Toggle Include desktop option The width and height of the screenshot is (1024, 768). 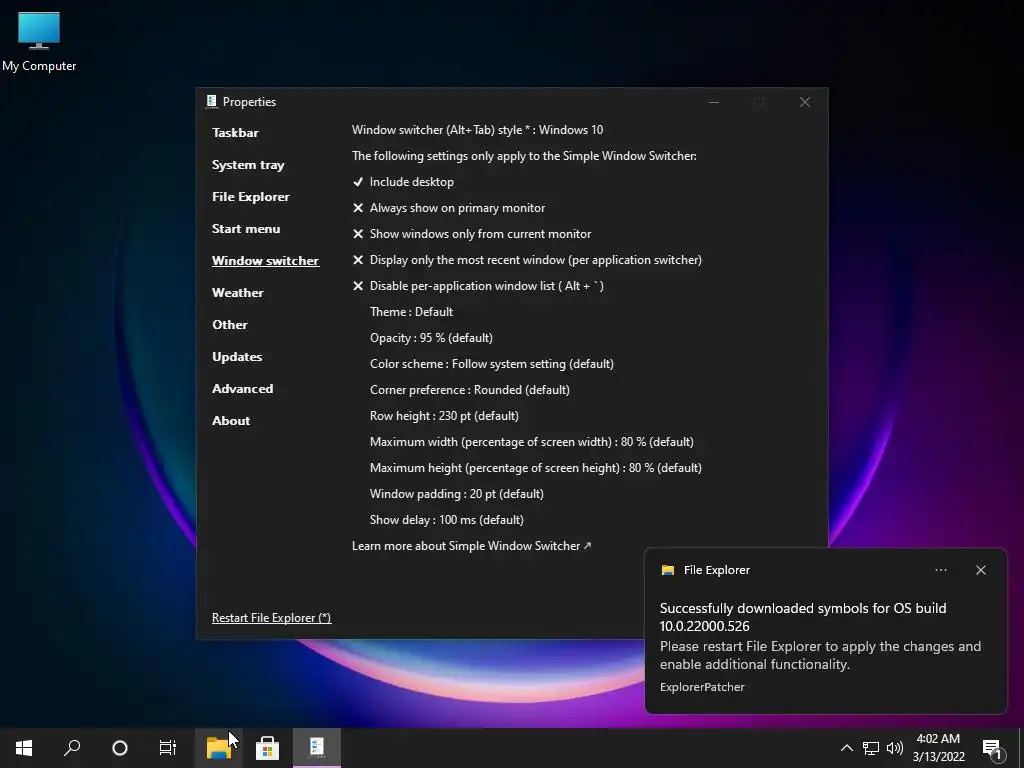[x=403, y=182]
